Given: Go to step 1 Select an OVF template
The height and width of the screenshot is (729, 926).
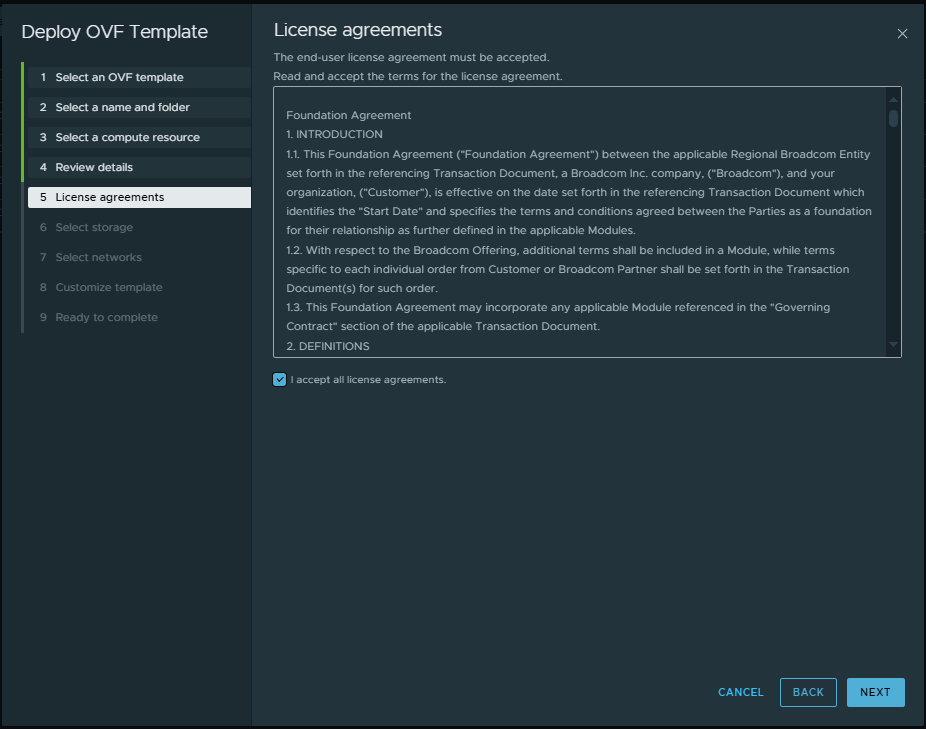Looking at the screenshot, I should pos(119,77).
